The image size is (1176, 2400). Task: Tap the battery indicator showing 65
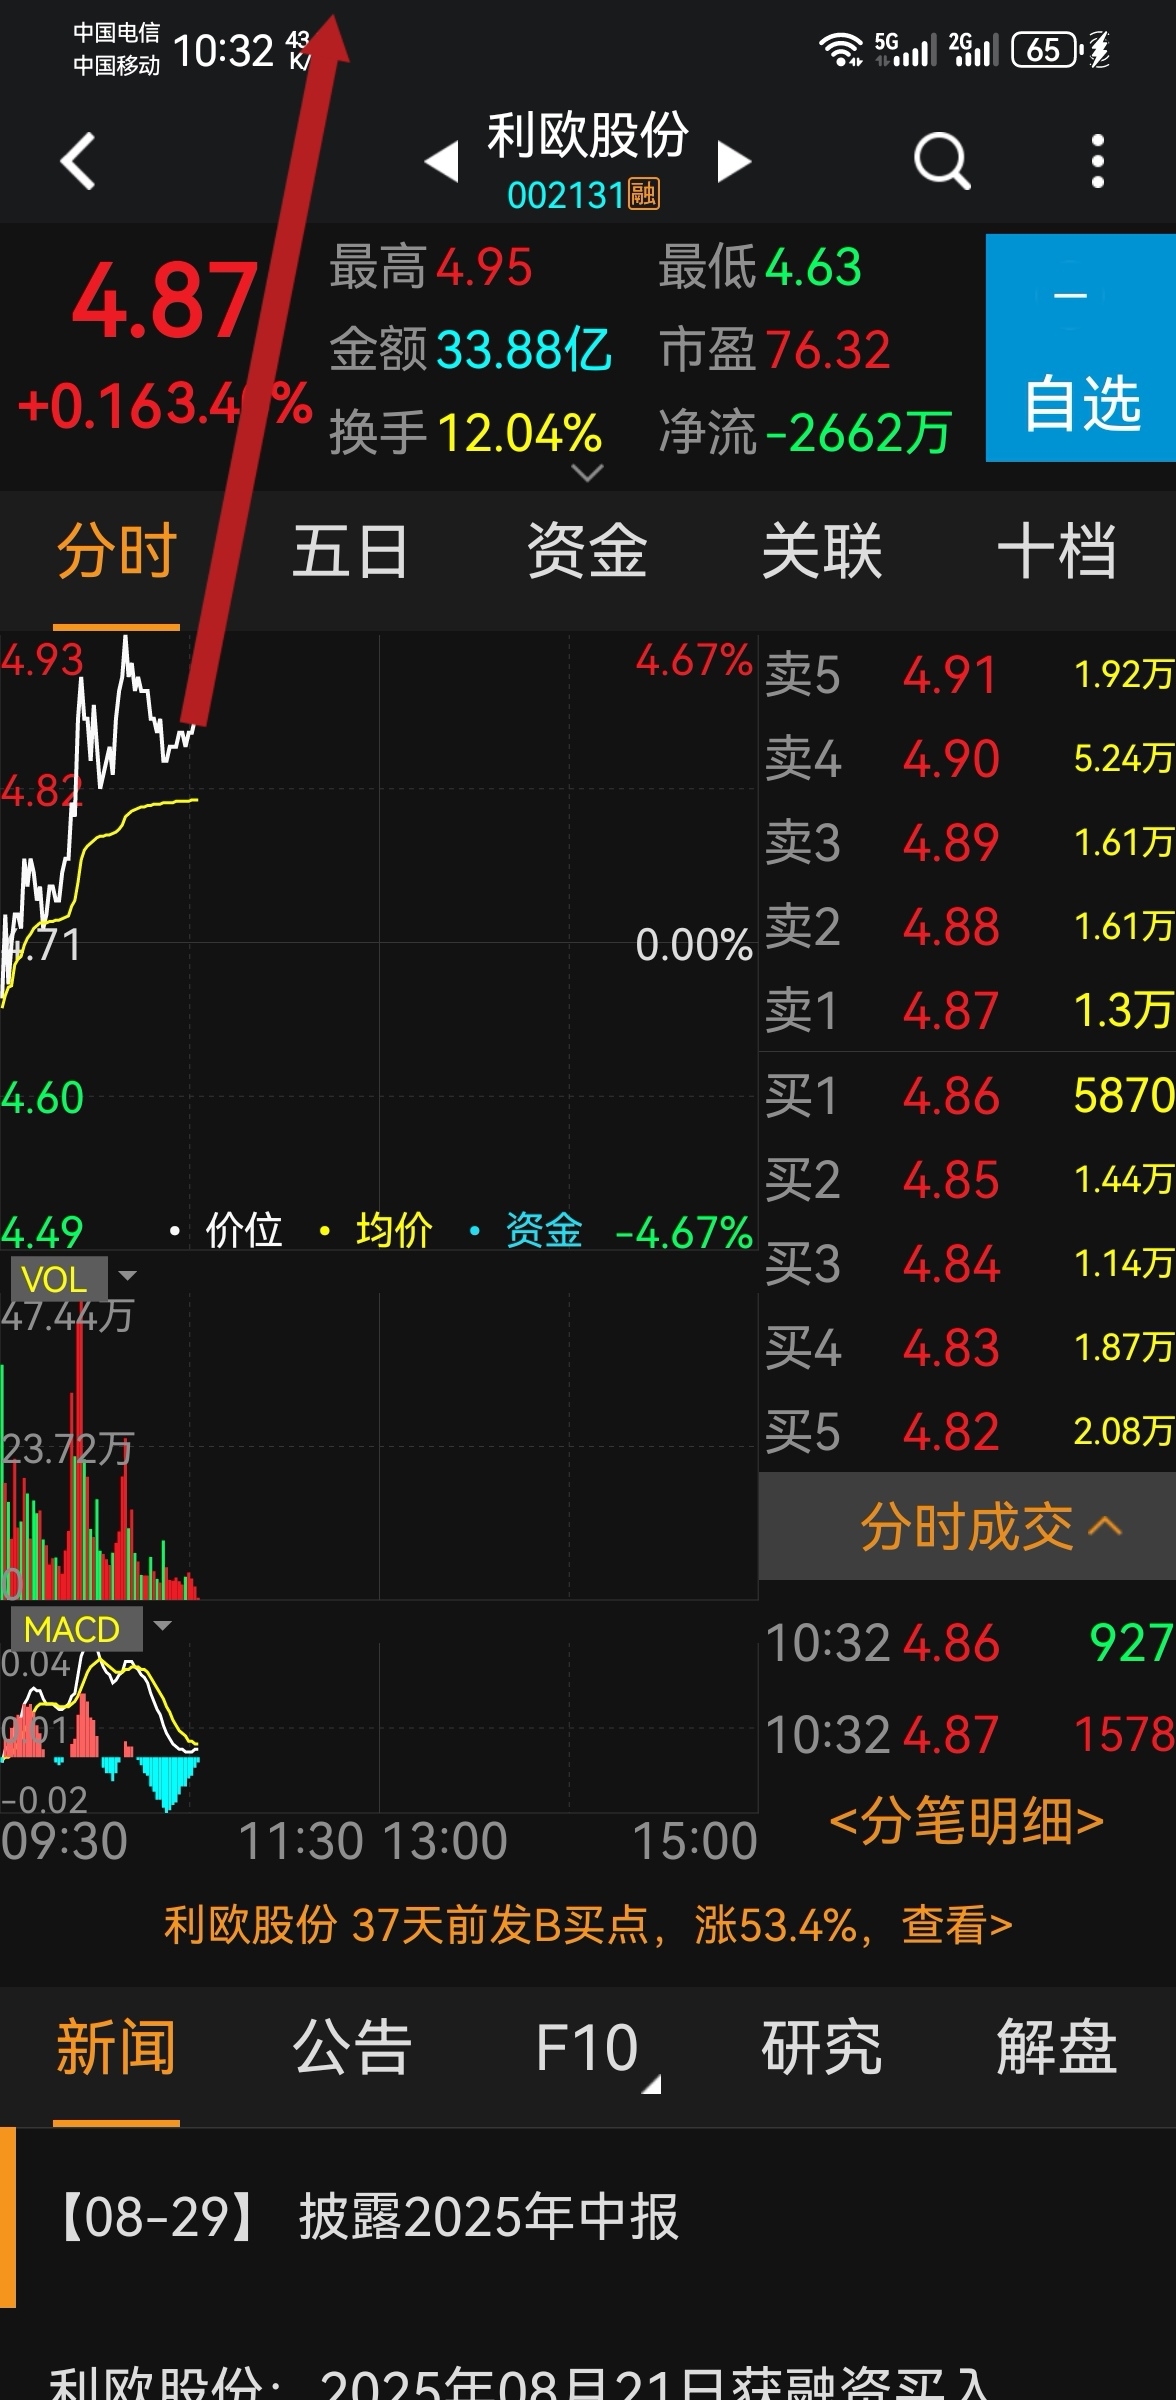click(1048, 49)
